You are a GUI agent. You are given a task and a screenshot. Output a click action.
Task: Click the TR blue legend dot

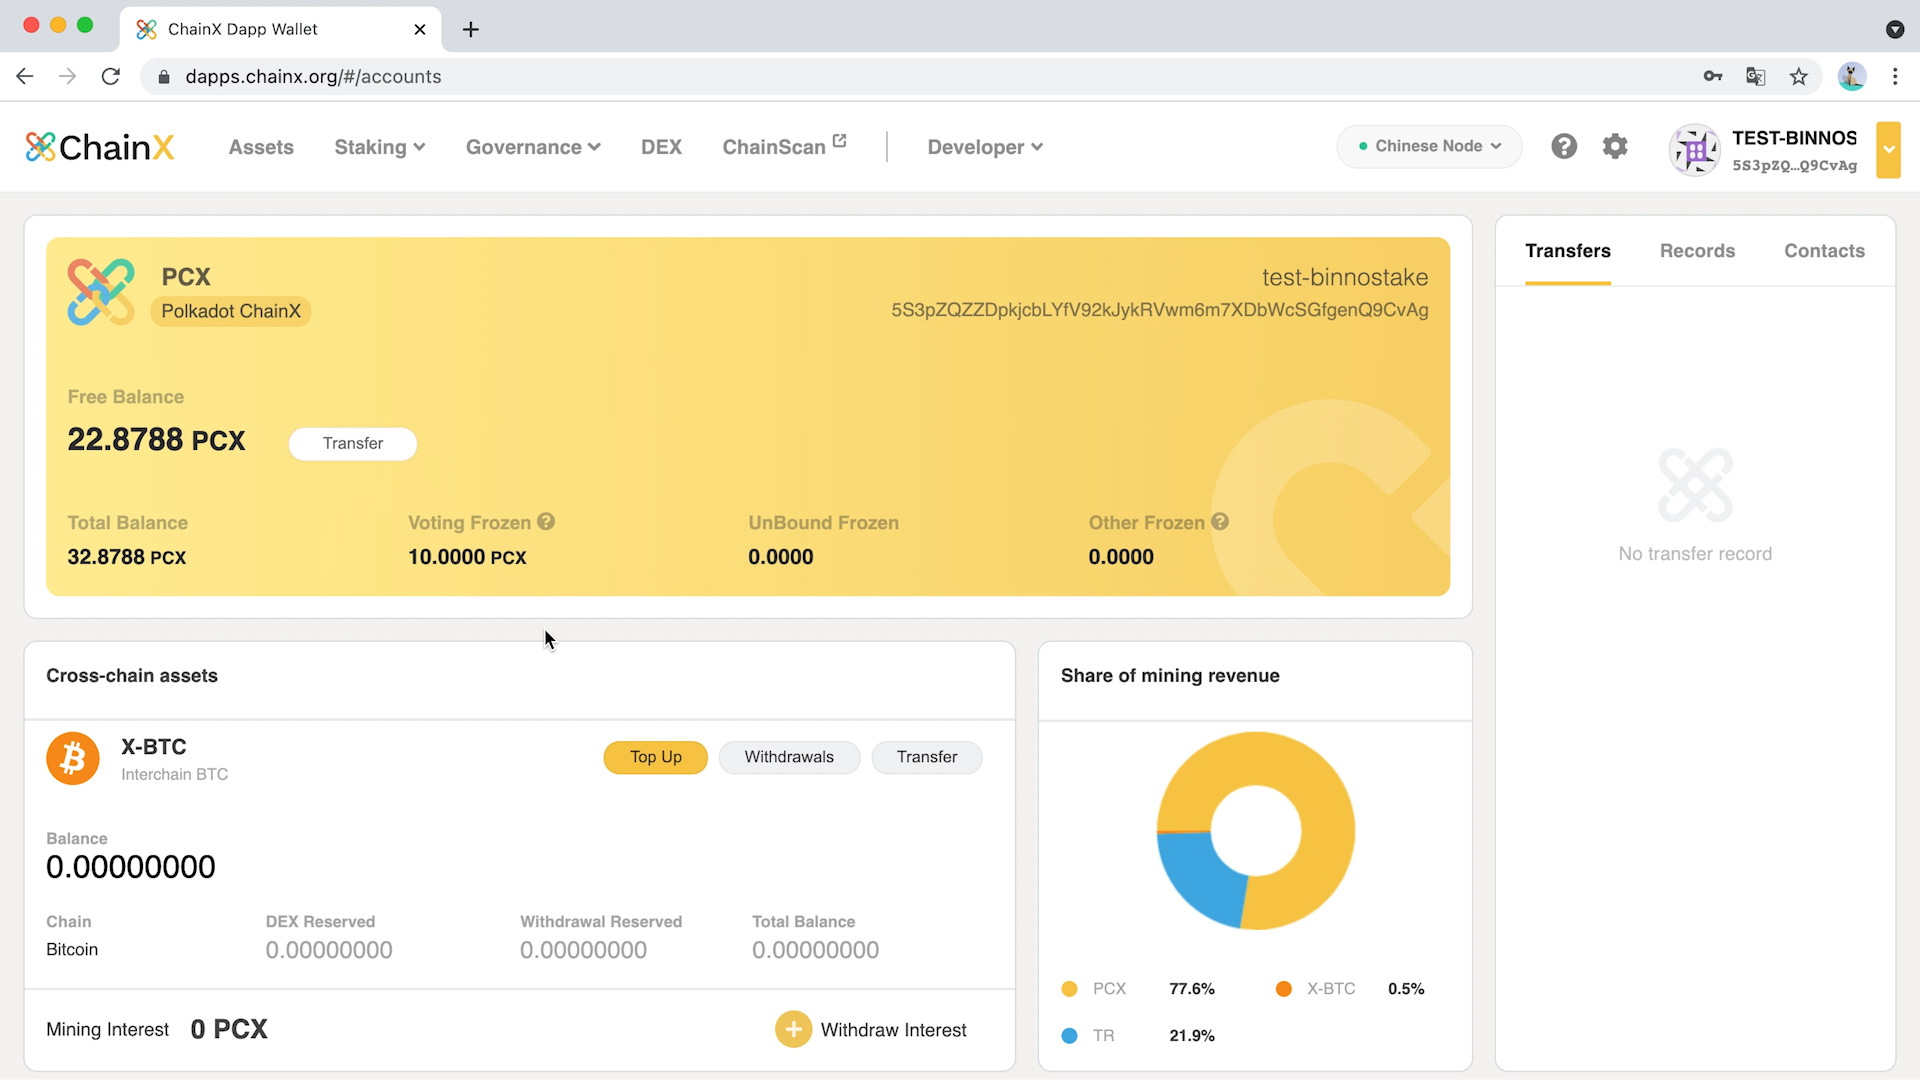pyautogui.click(x=1069, y=1036)
